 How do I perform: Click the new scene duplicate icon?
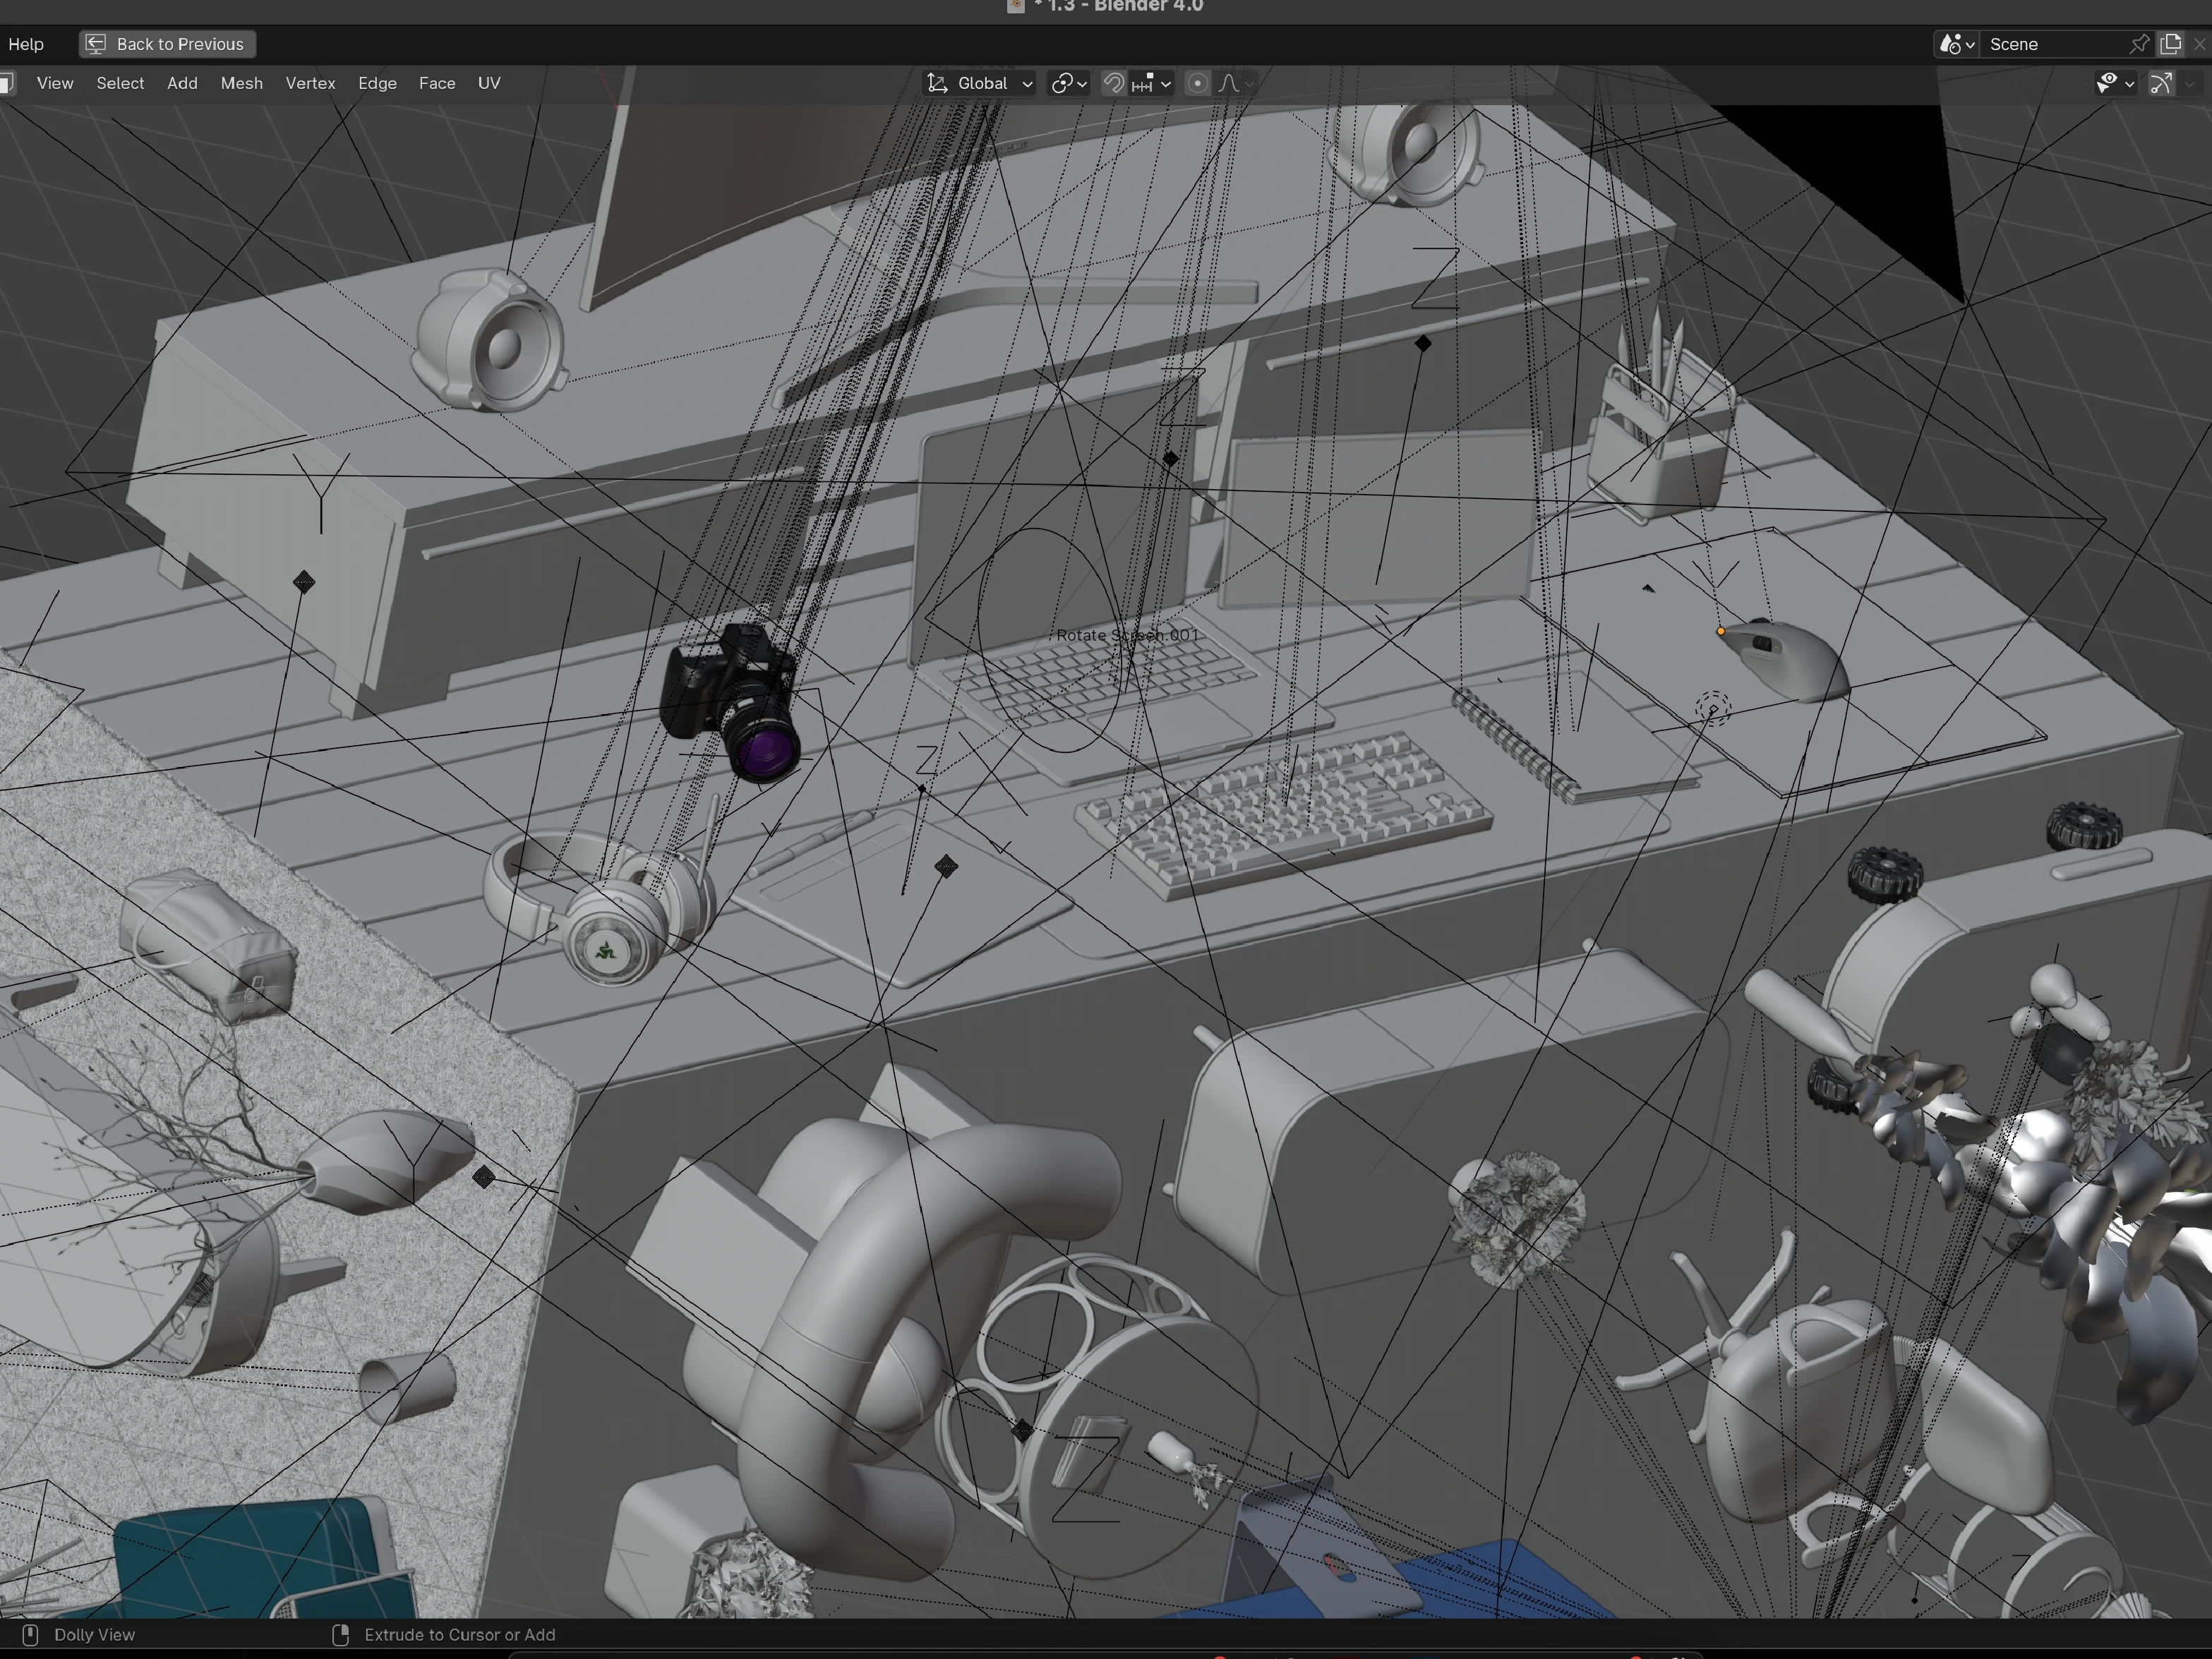tap(2170, 44)
